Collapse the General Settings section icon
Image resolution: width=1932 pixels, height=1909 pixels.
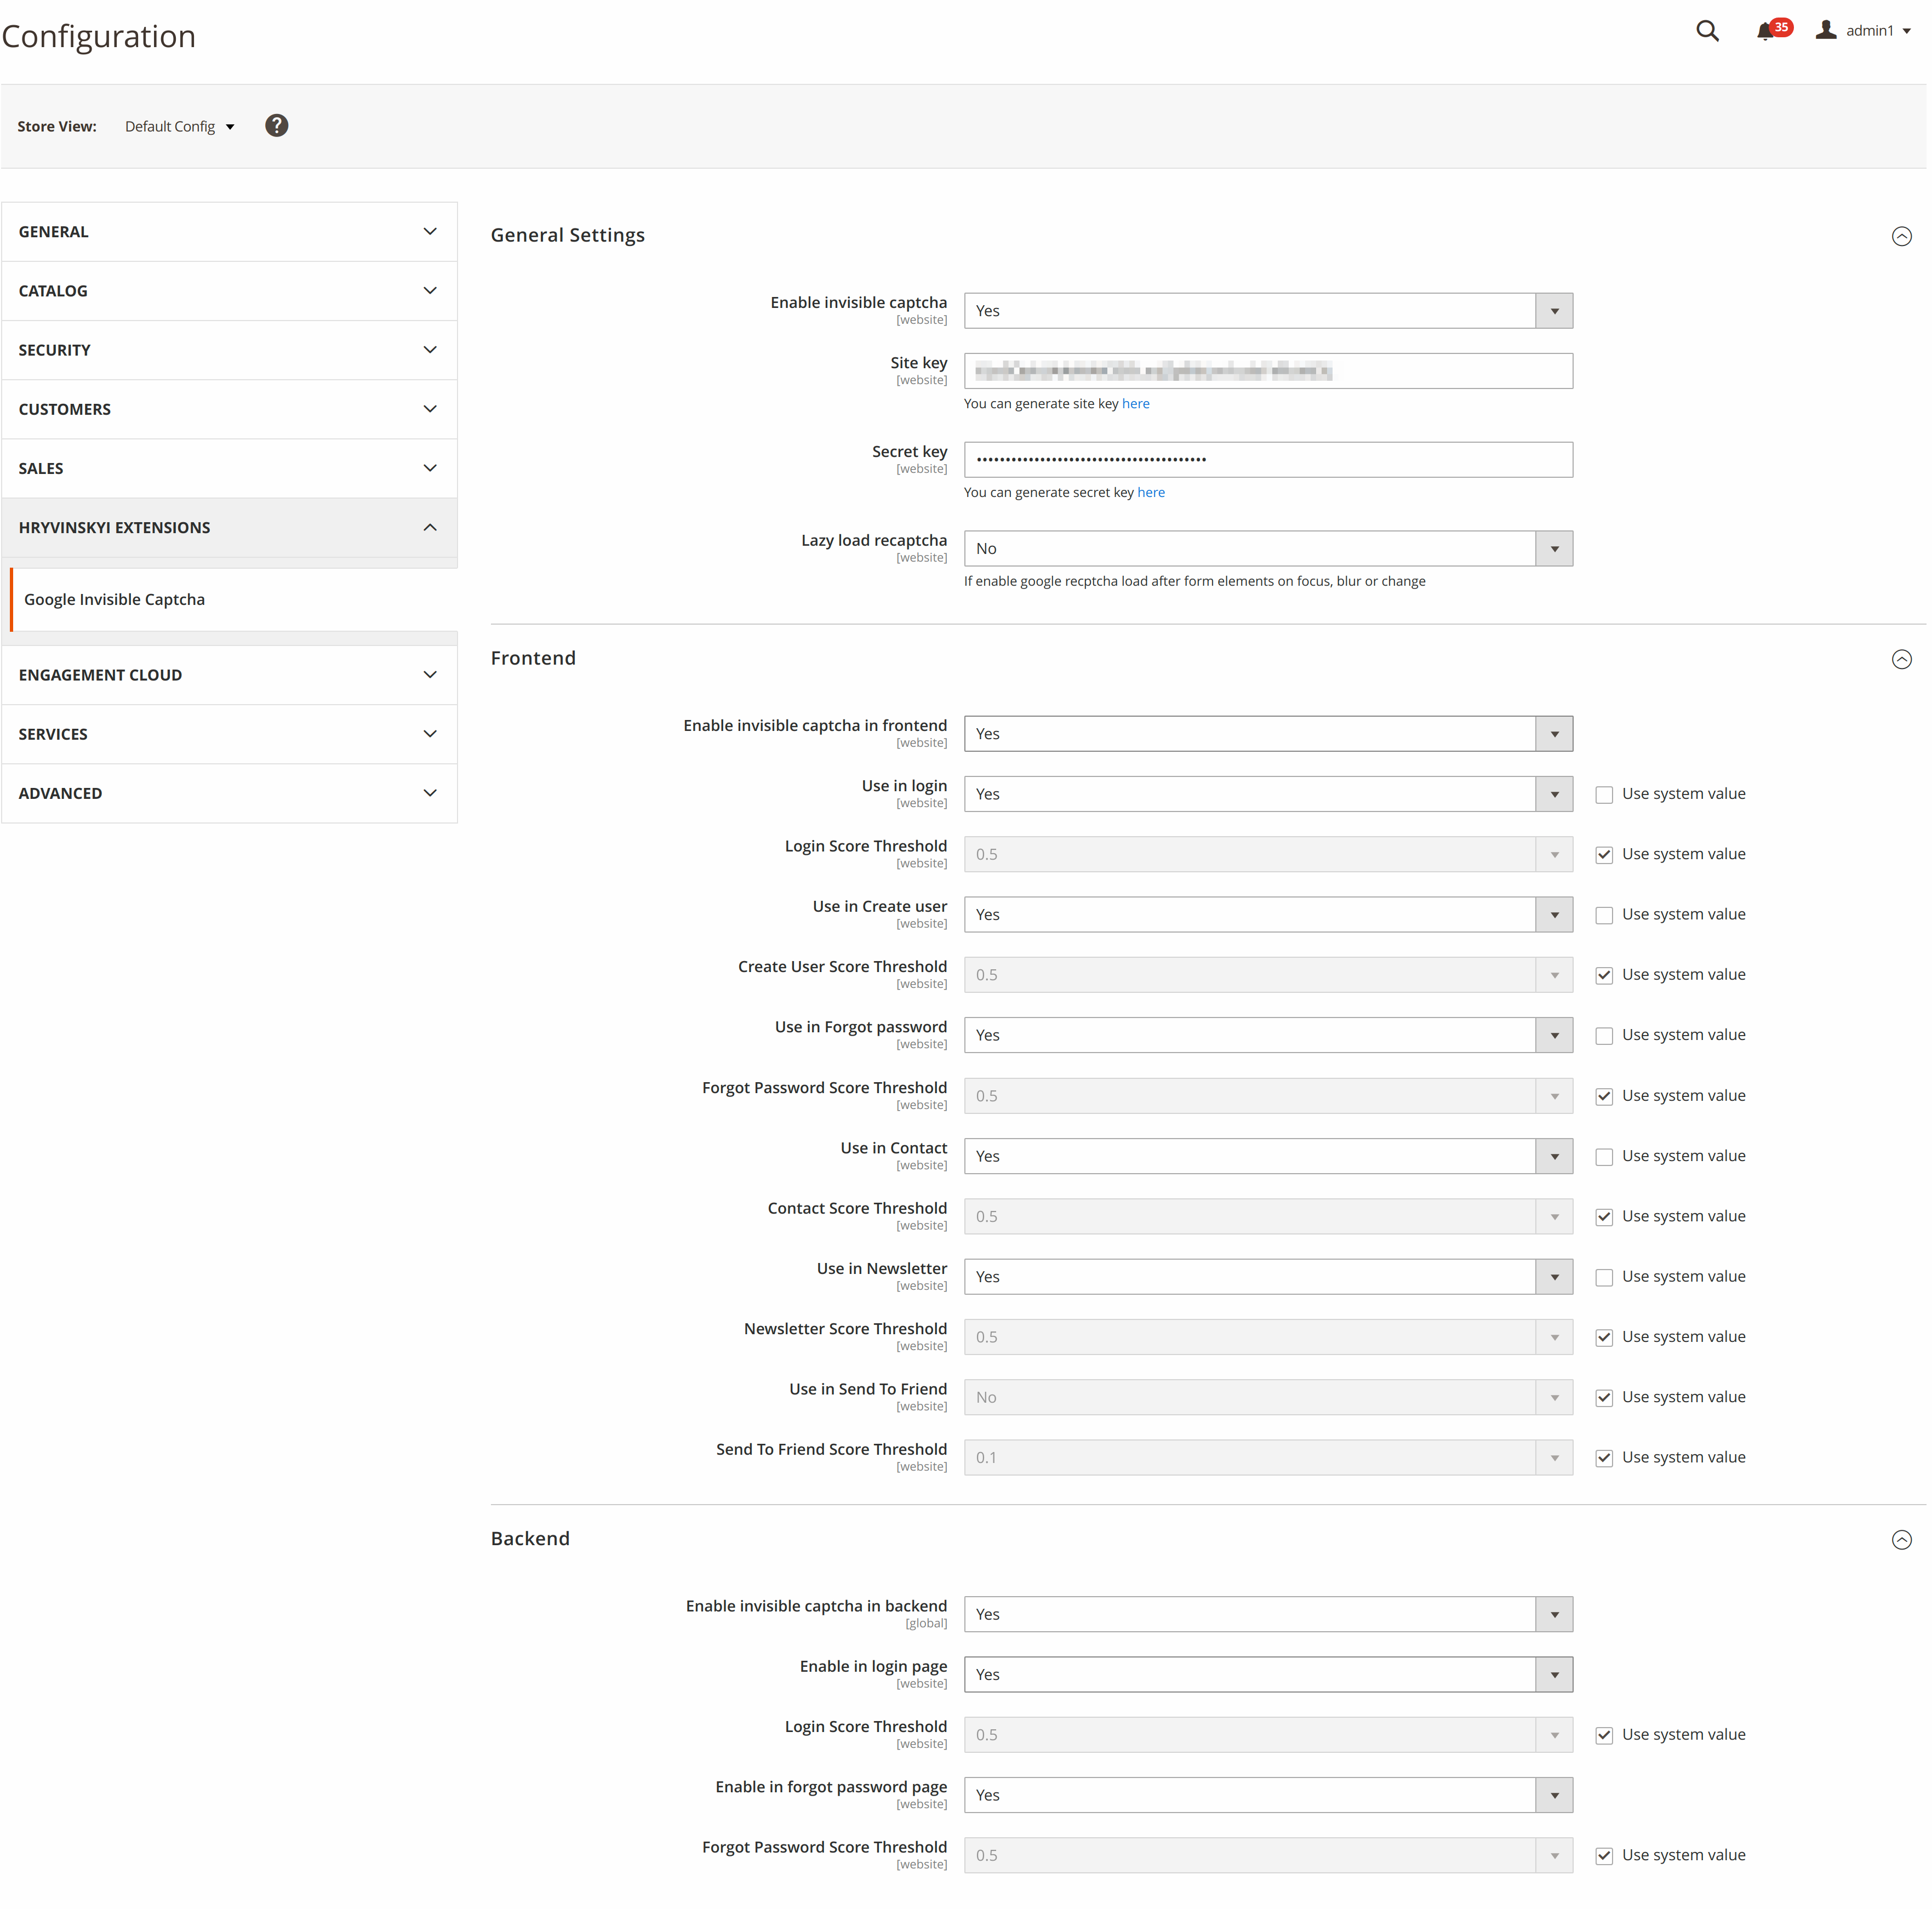1901,236
